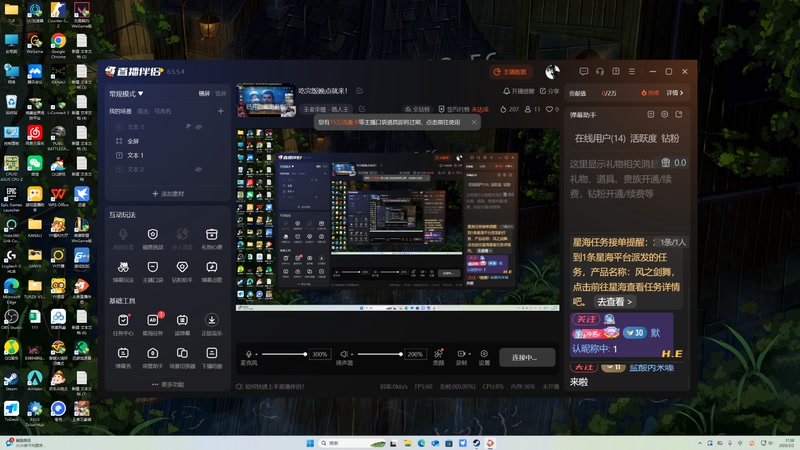Open the 活跃度 tab
Screen dimensions: 800x450
[643, 138]
